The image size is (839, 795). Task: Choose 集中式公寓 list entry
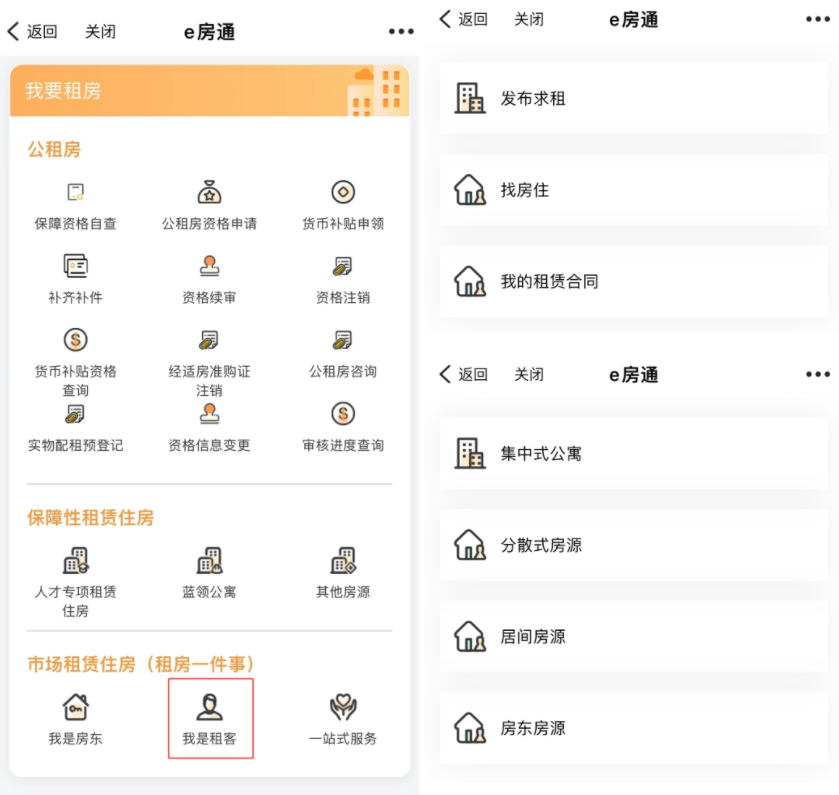[634, 454]
